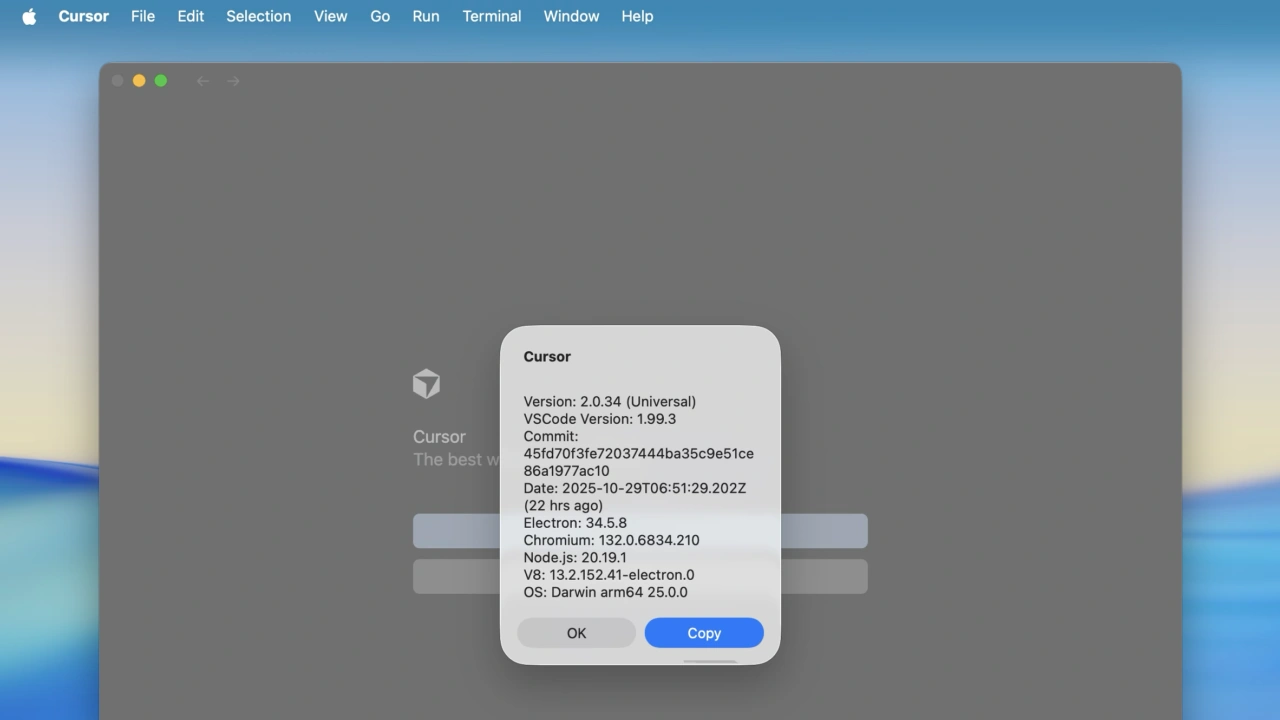The height and width of the screenshot is (720, 1280).
Task: Open the Help menu
Action: 637,16
